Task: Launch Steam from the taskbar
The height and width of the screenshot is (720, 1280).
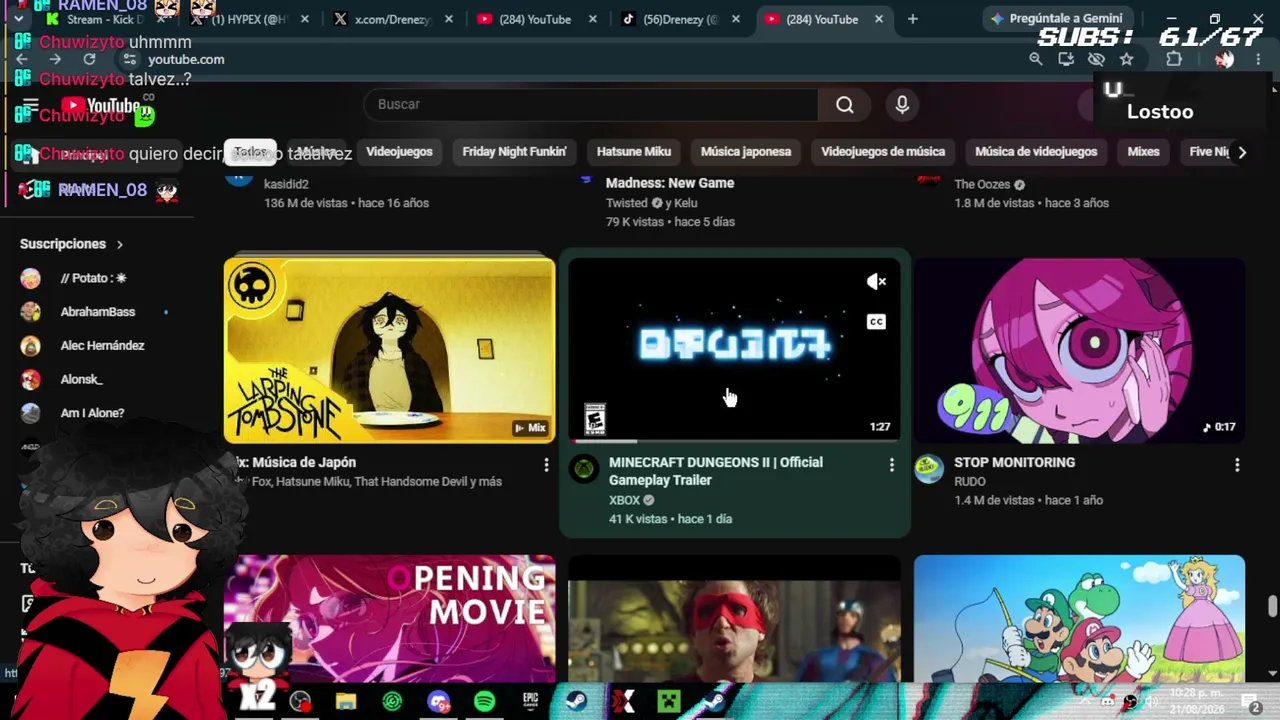Action: click(x=576, y=701)
